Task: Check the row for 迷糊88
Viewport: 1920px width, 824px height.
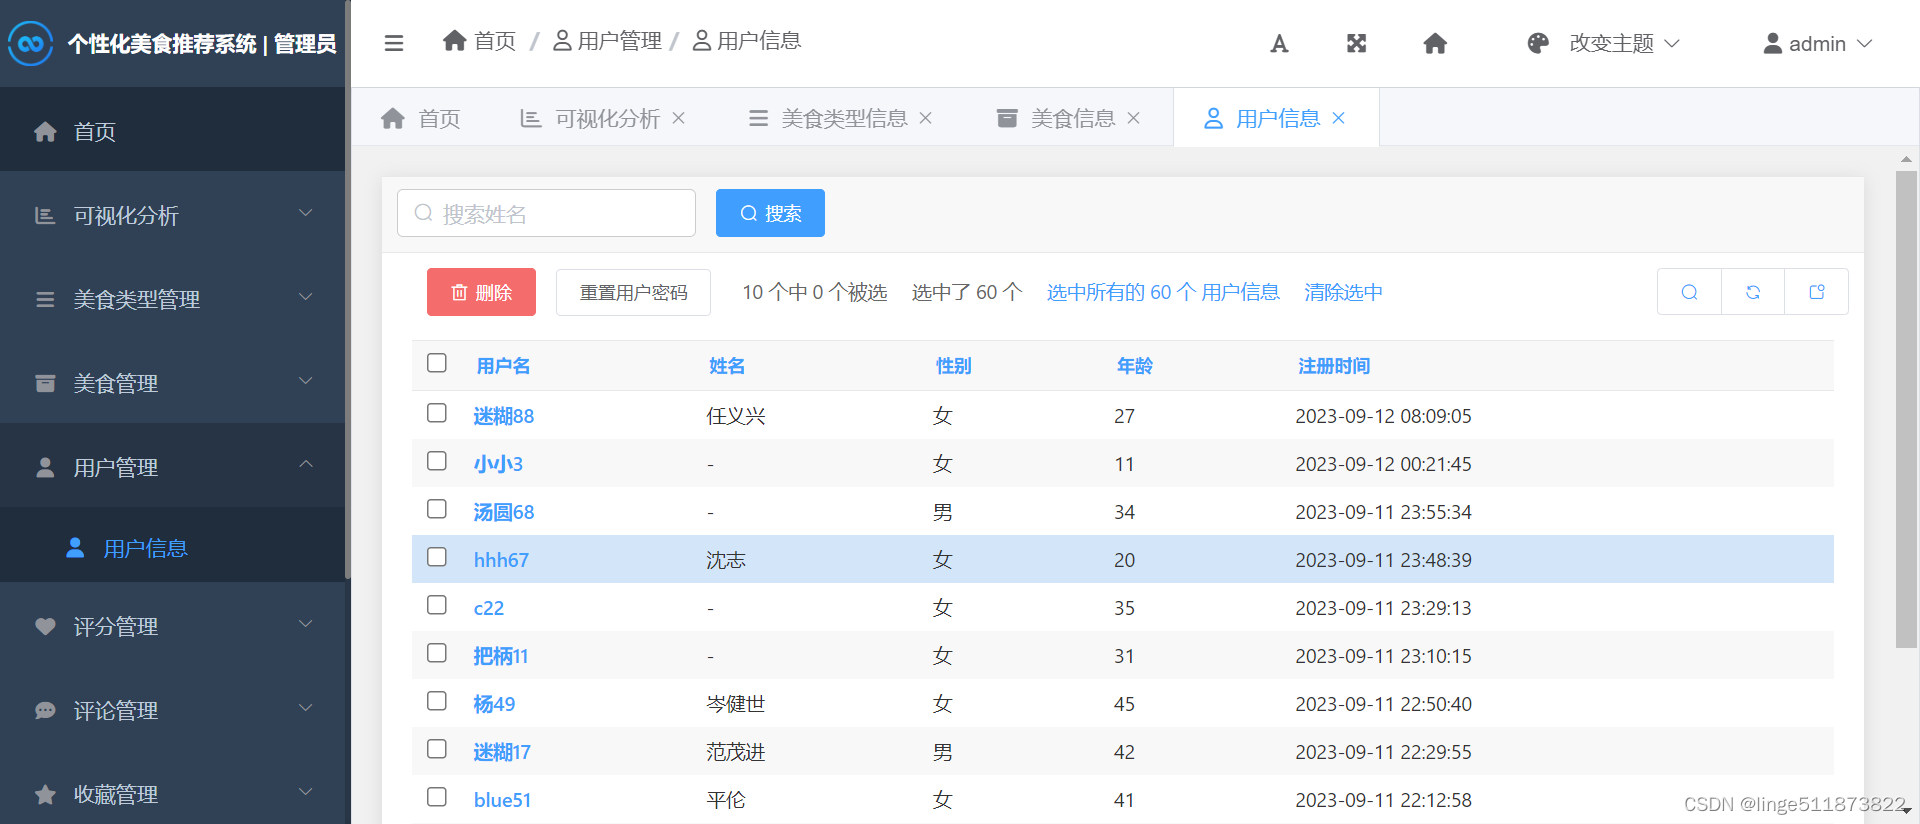Action: [x=437, y=413]
